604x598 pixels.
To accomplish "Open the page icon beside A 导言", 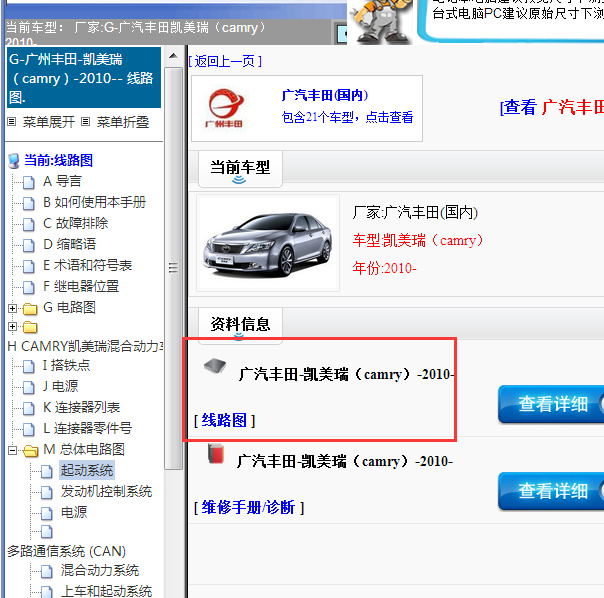I will pyautogui.click(x=29, y=182).
